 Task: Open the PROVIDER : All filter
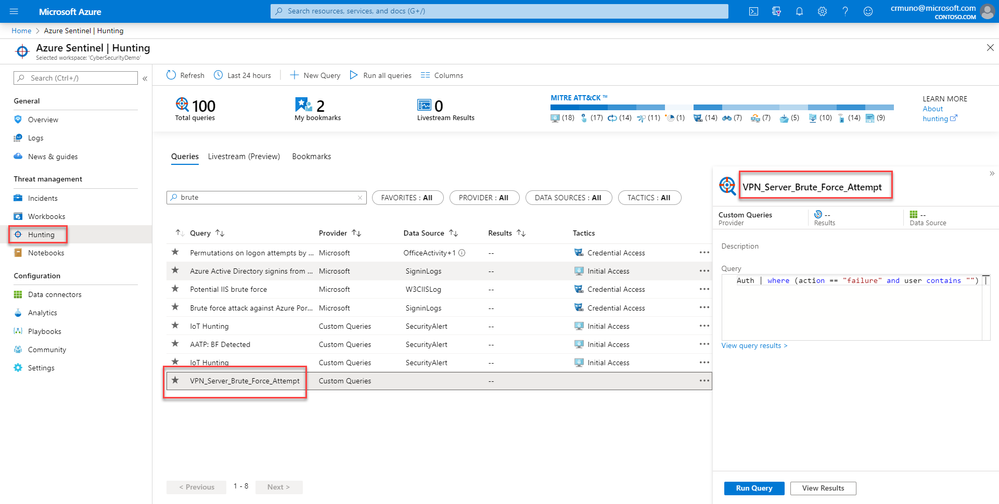point(484,198)
